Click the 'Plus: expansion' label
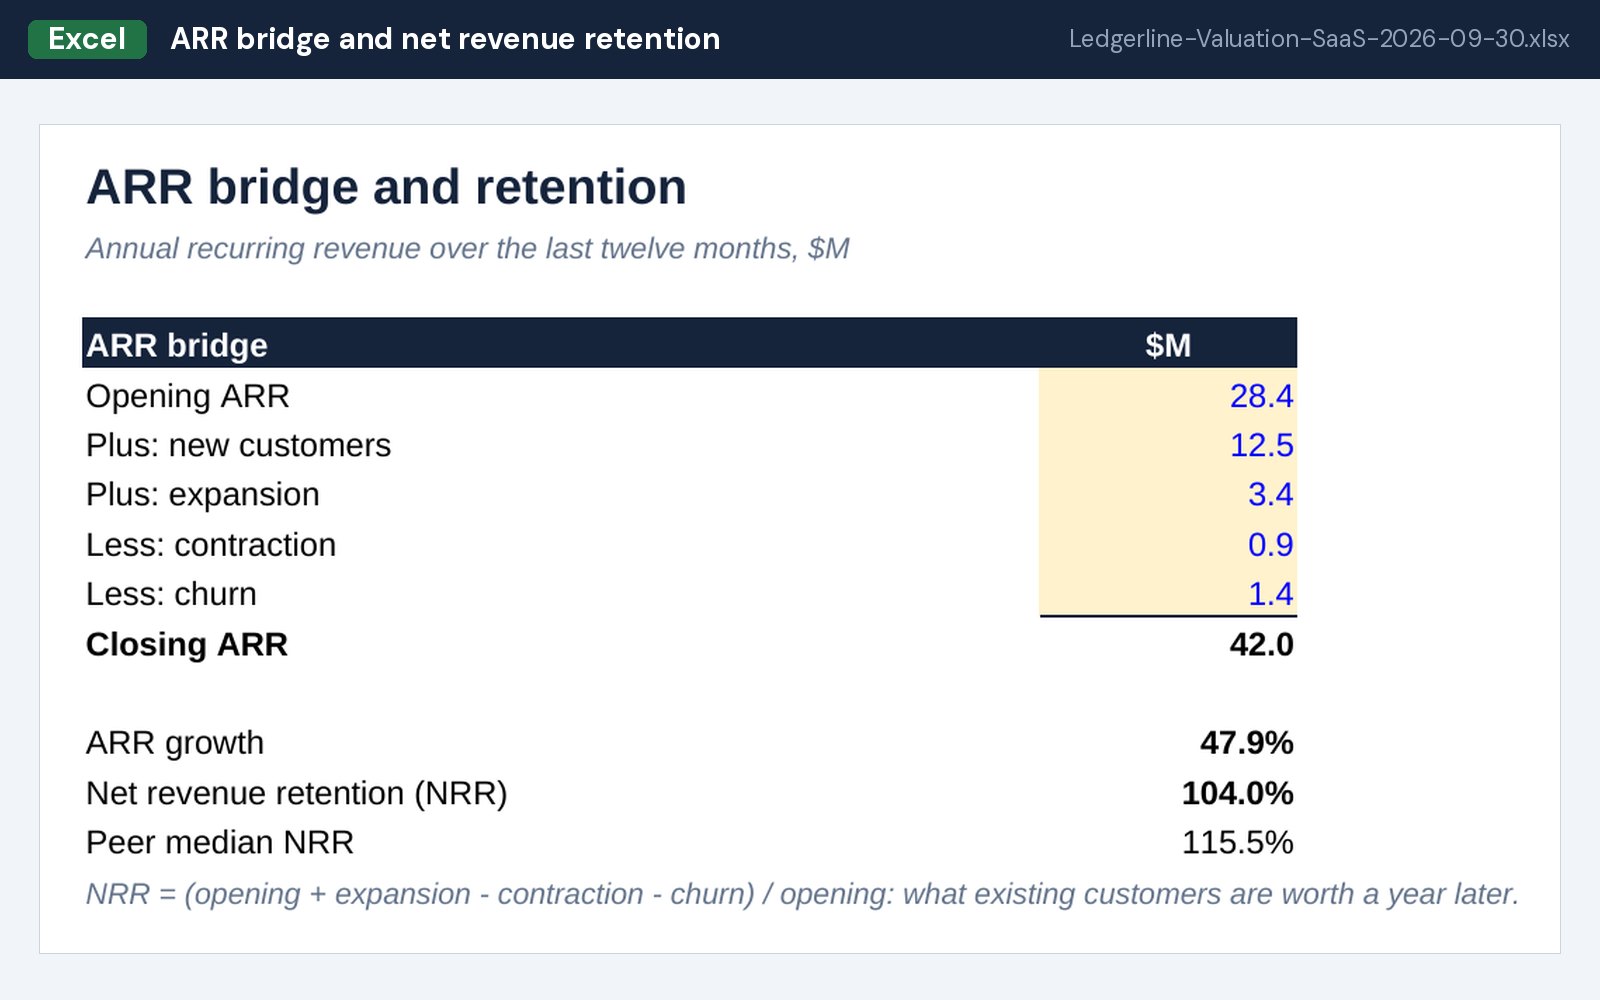Screen dimensions: 1600x1000 pyautogui.click(x=203, y=494)
